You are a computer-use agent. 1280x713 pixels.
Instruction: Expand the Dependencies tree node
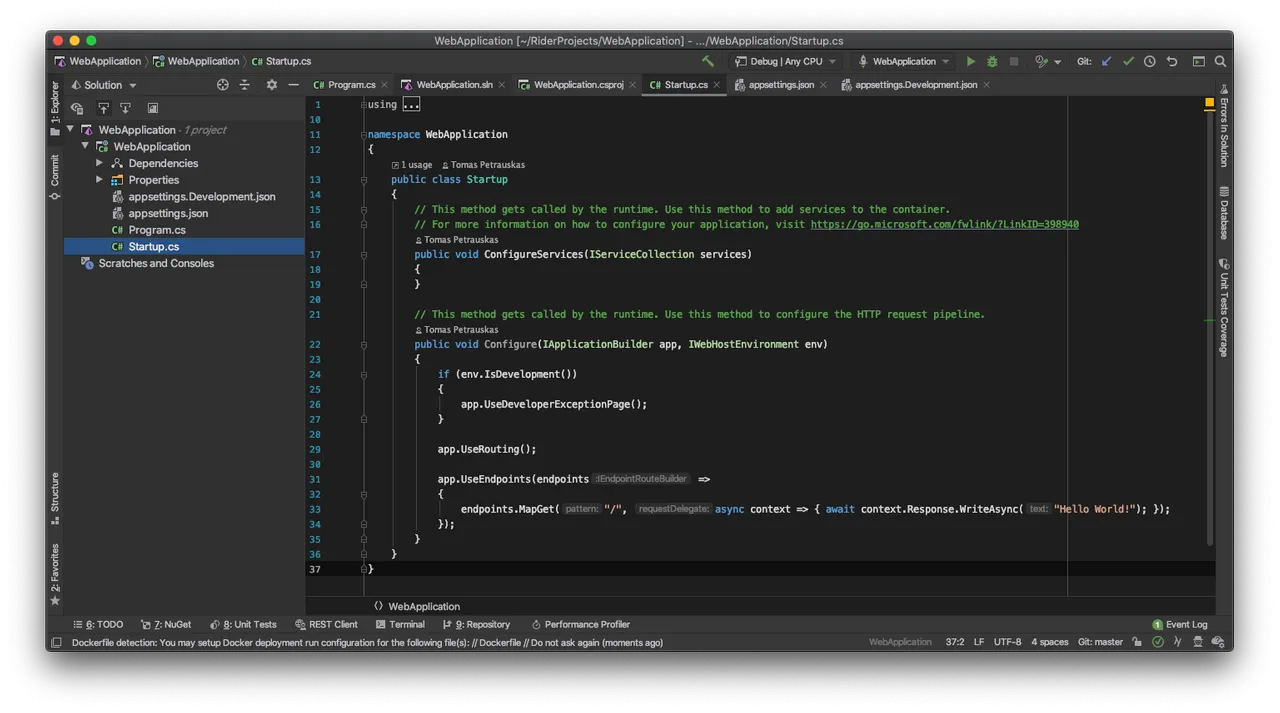pyautogui.click(x=99, y=163)
